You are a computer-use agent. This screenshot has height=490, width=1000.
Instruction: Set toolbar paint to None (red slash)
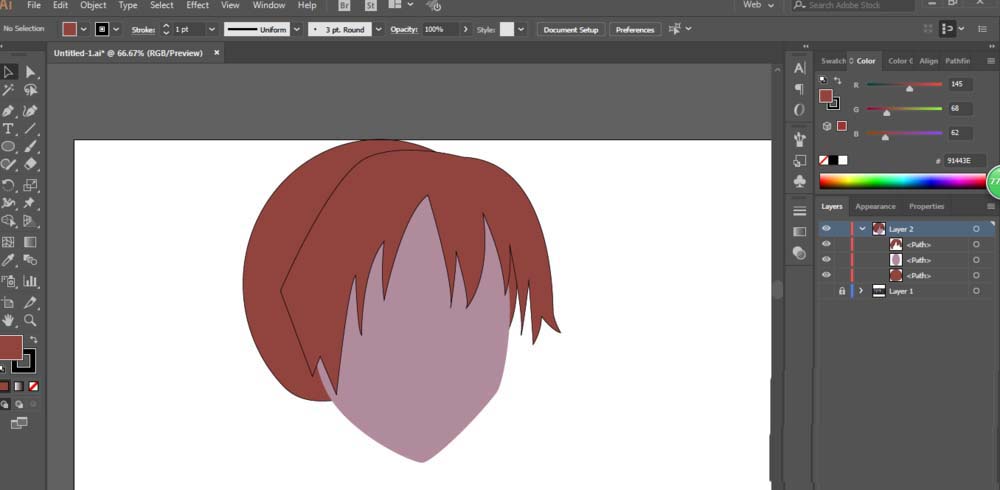coord(34,386)
